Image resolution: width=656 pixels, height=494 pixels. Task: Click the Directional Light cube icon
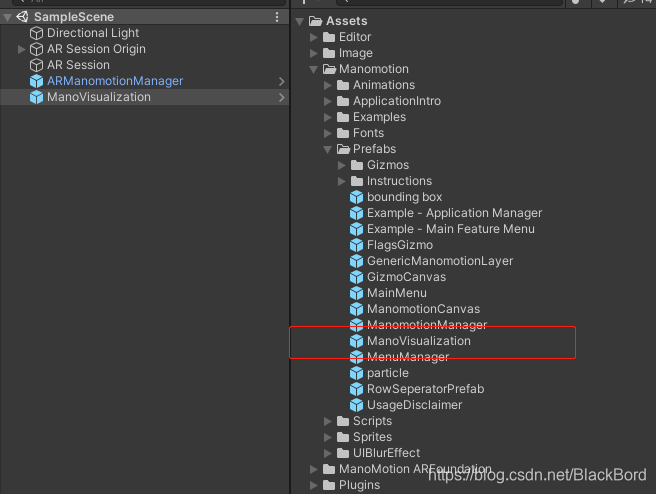click(36, 33)
